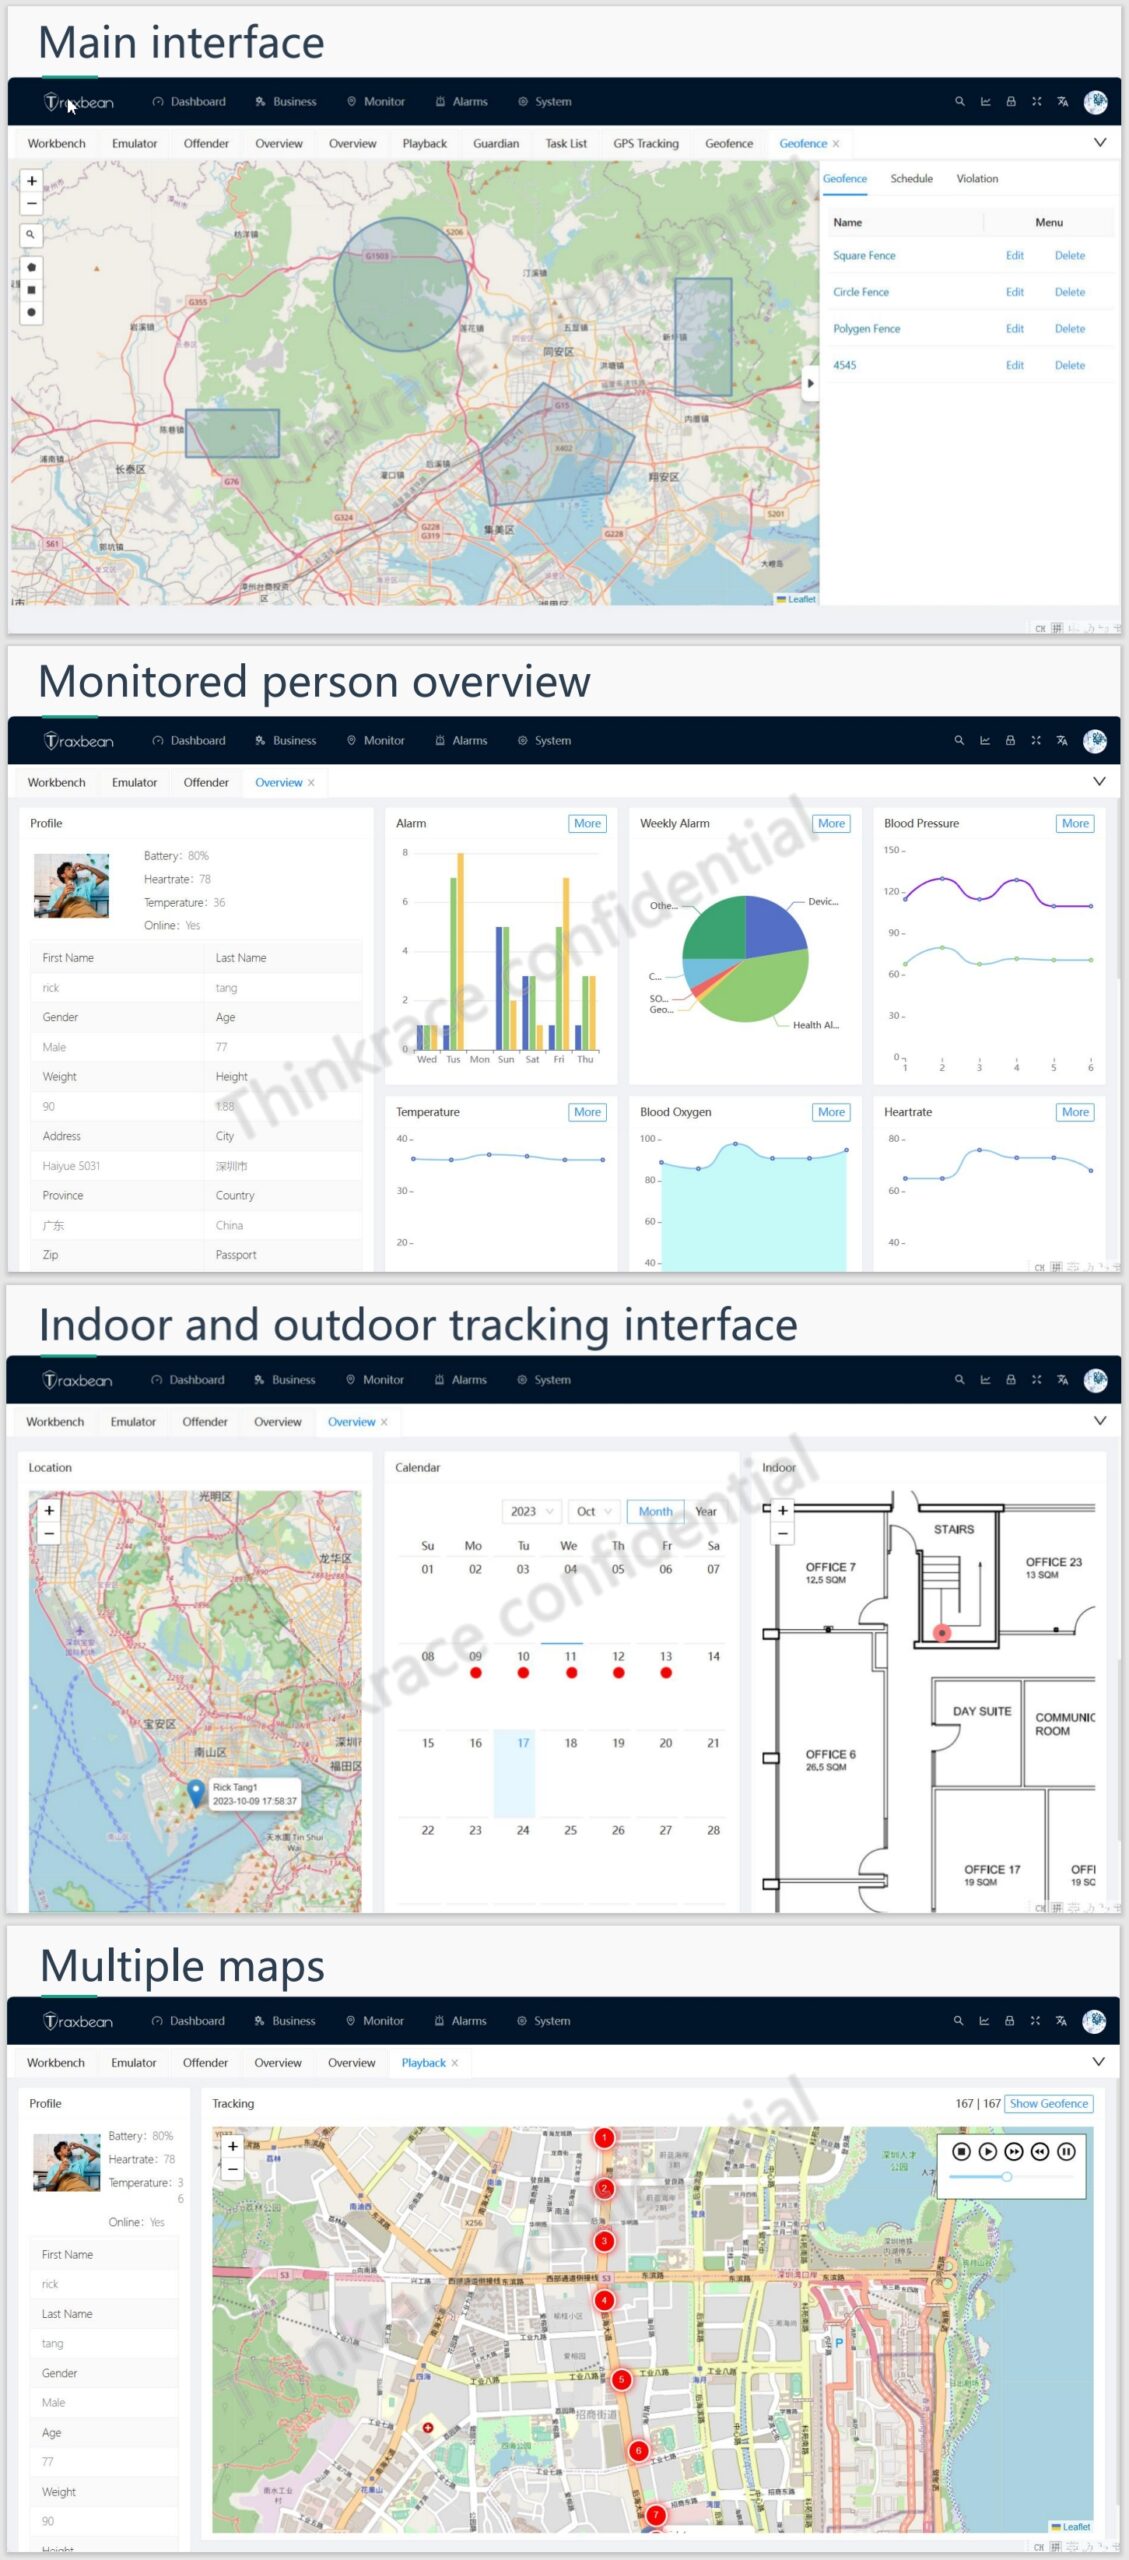Screen dimensions: 1129x2560
Task: Switch calendar to Year view
Action: pos(706,1511)
